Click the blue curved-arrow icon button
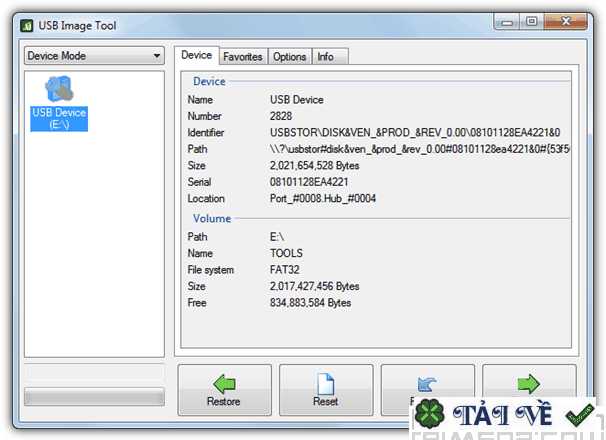This screenshot has width=606, height=440. pos(427,384)
